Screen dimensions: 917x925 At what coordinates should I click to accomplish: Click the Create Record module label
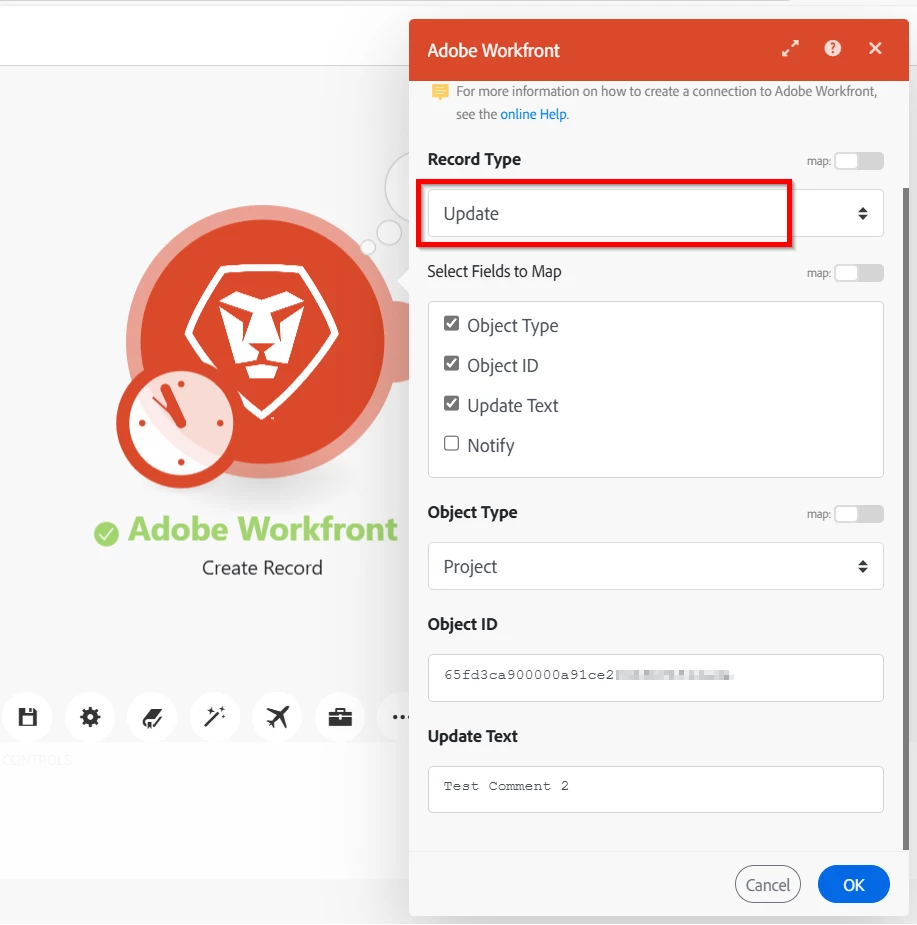point(262,568)
